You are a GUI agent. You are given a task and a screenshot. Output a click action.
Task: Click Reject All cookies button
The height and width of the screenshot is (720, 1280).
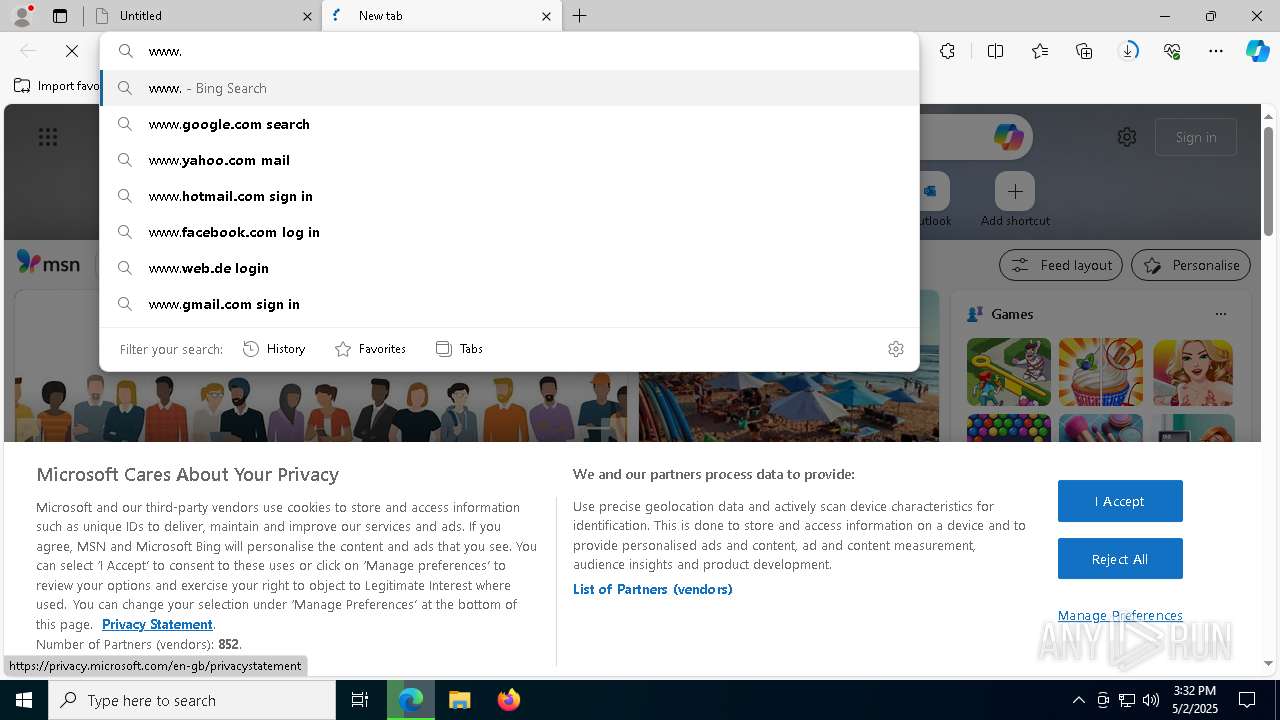[x=1120, y=559]
